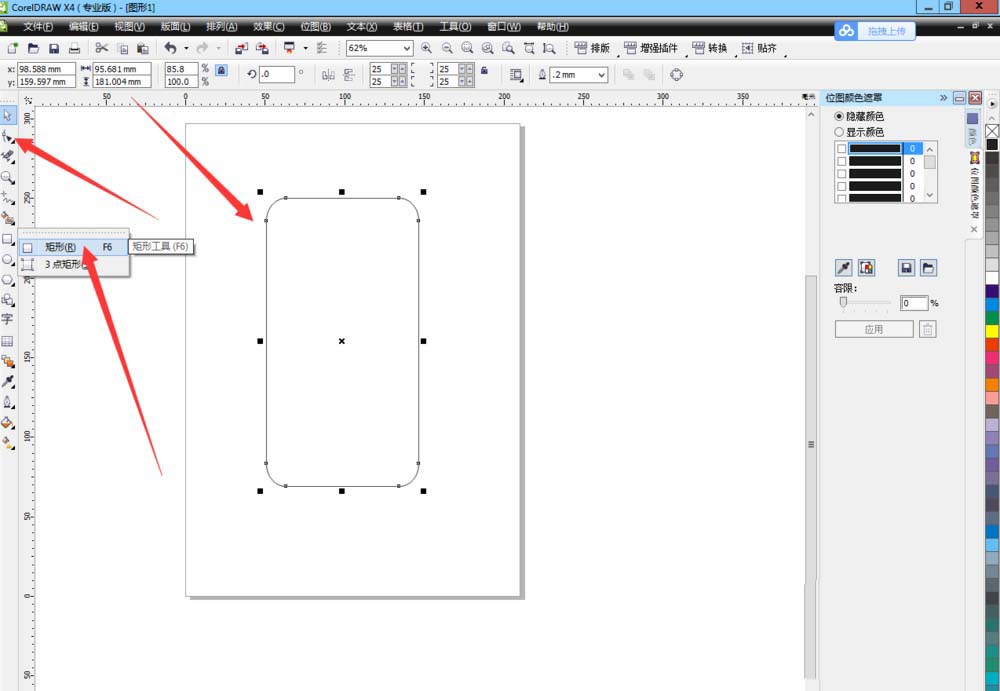
Task: Click the Paste icon
Action: 143,48
